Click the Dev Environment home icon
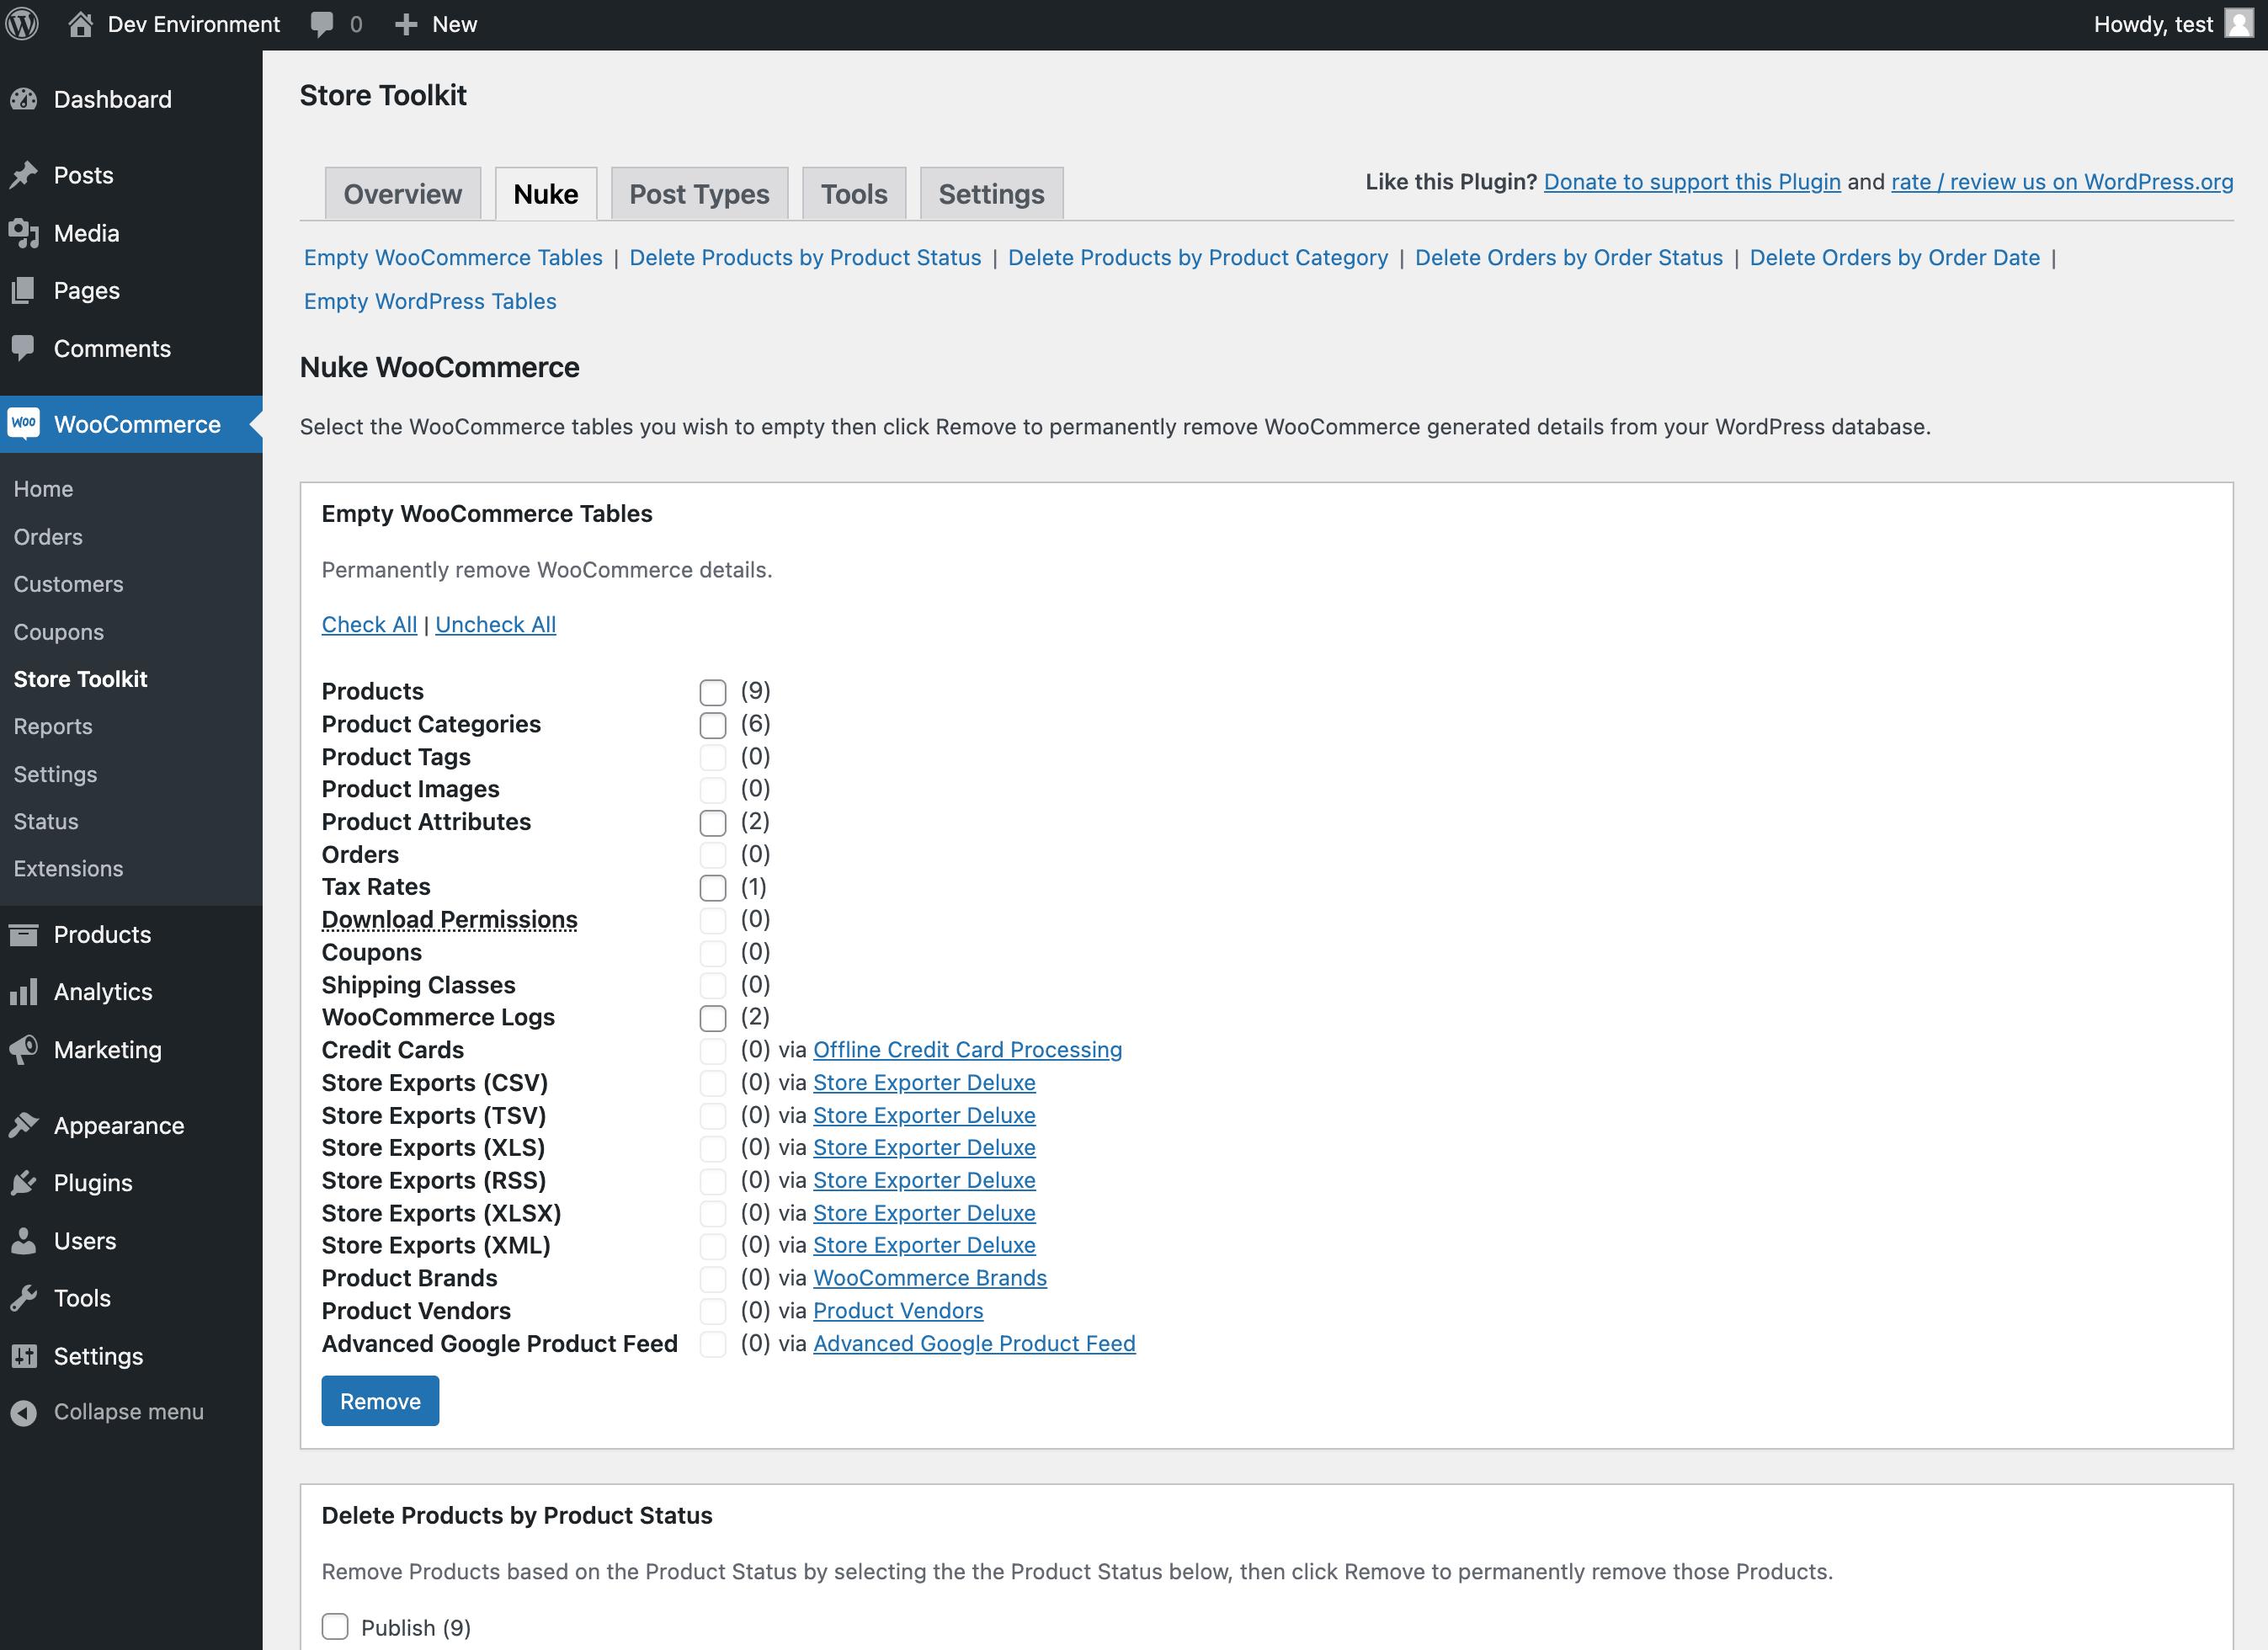This screenshot has height=1650, width=2268. (80, 24)
